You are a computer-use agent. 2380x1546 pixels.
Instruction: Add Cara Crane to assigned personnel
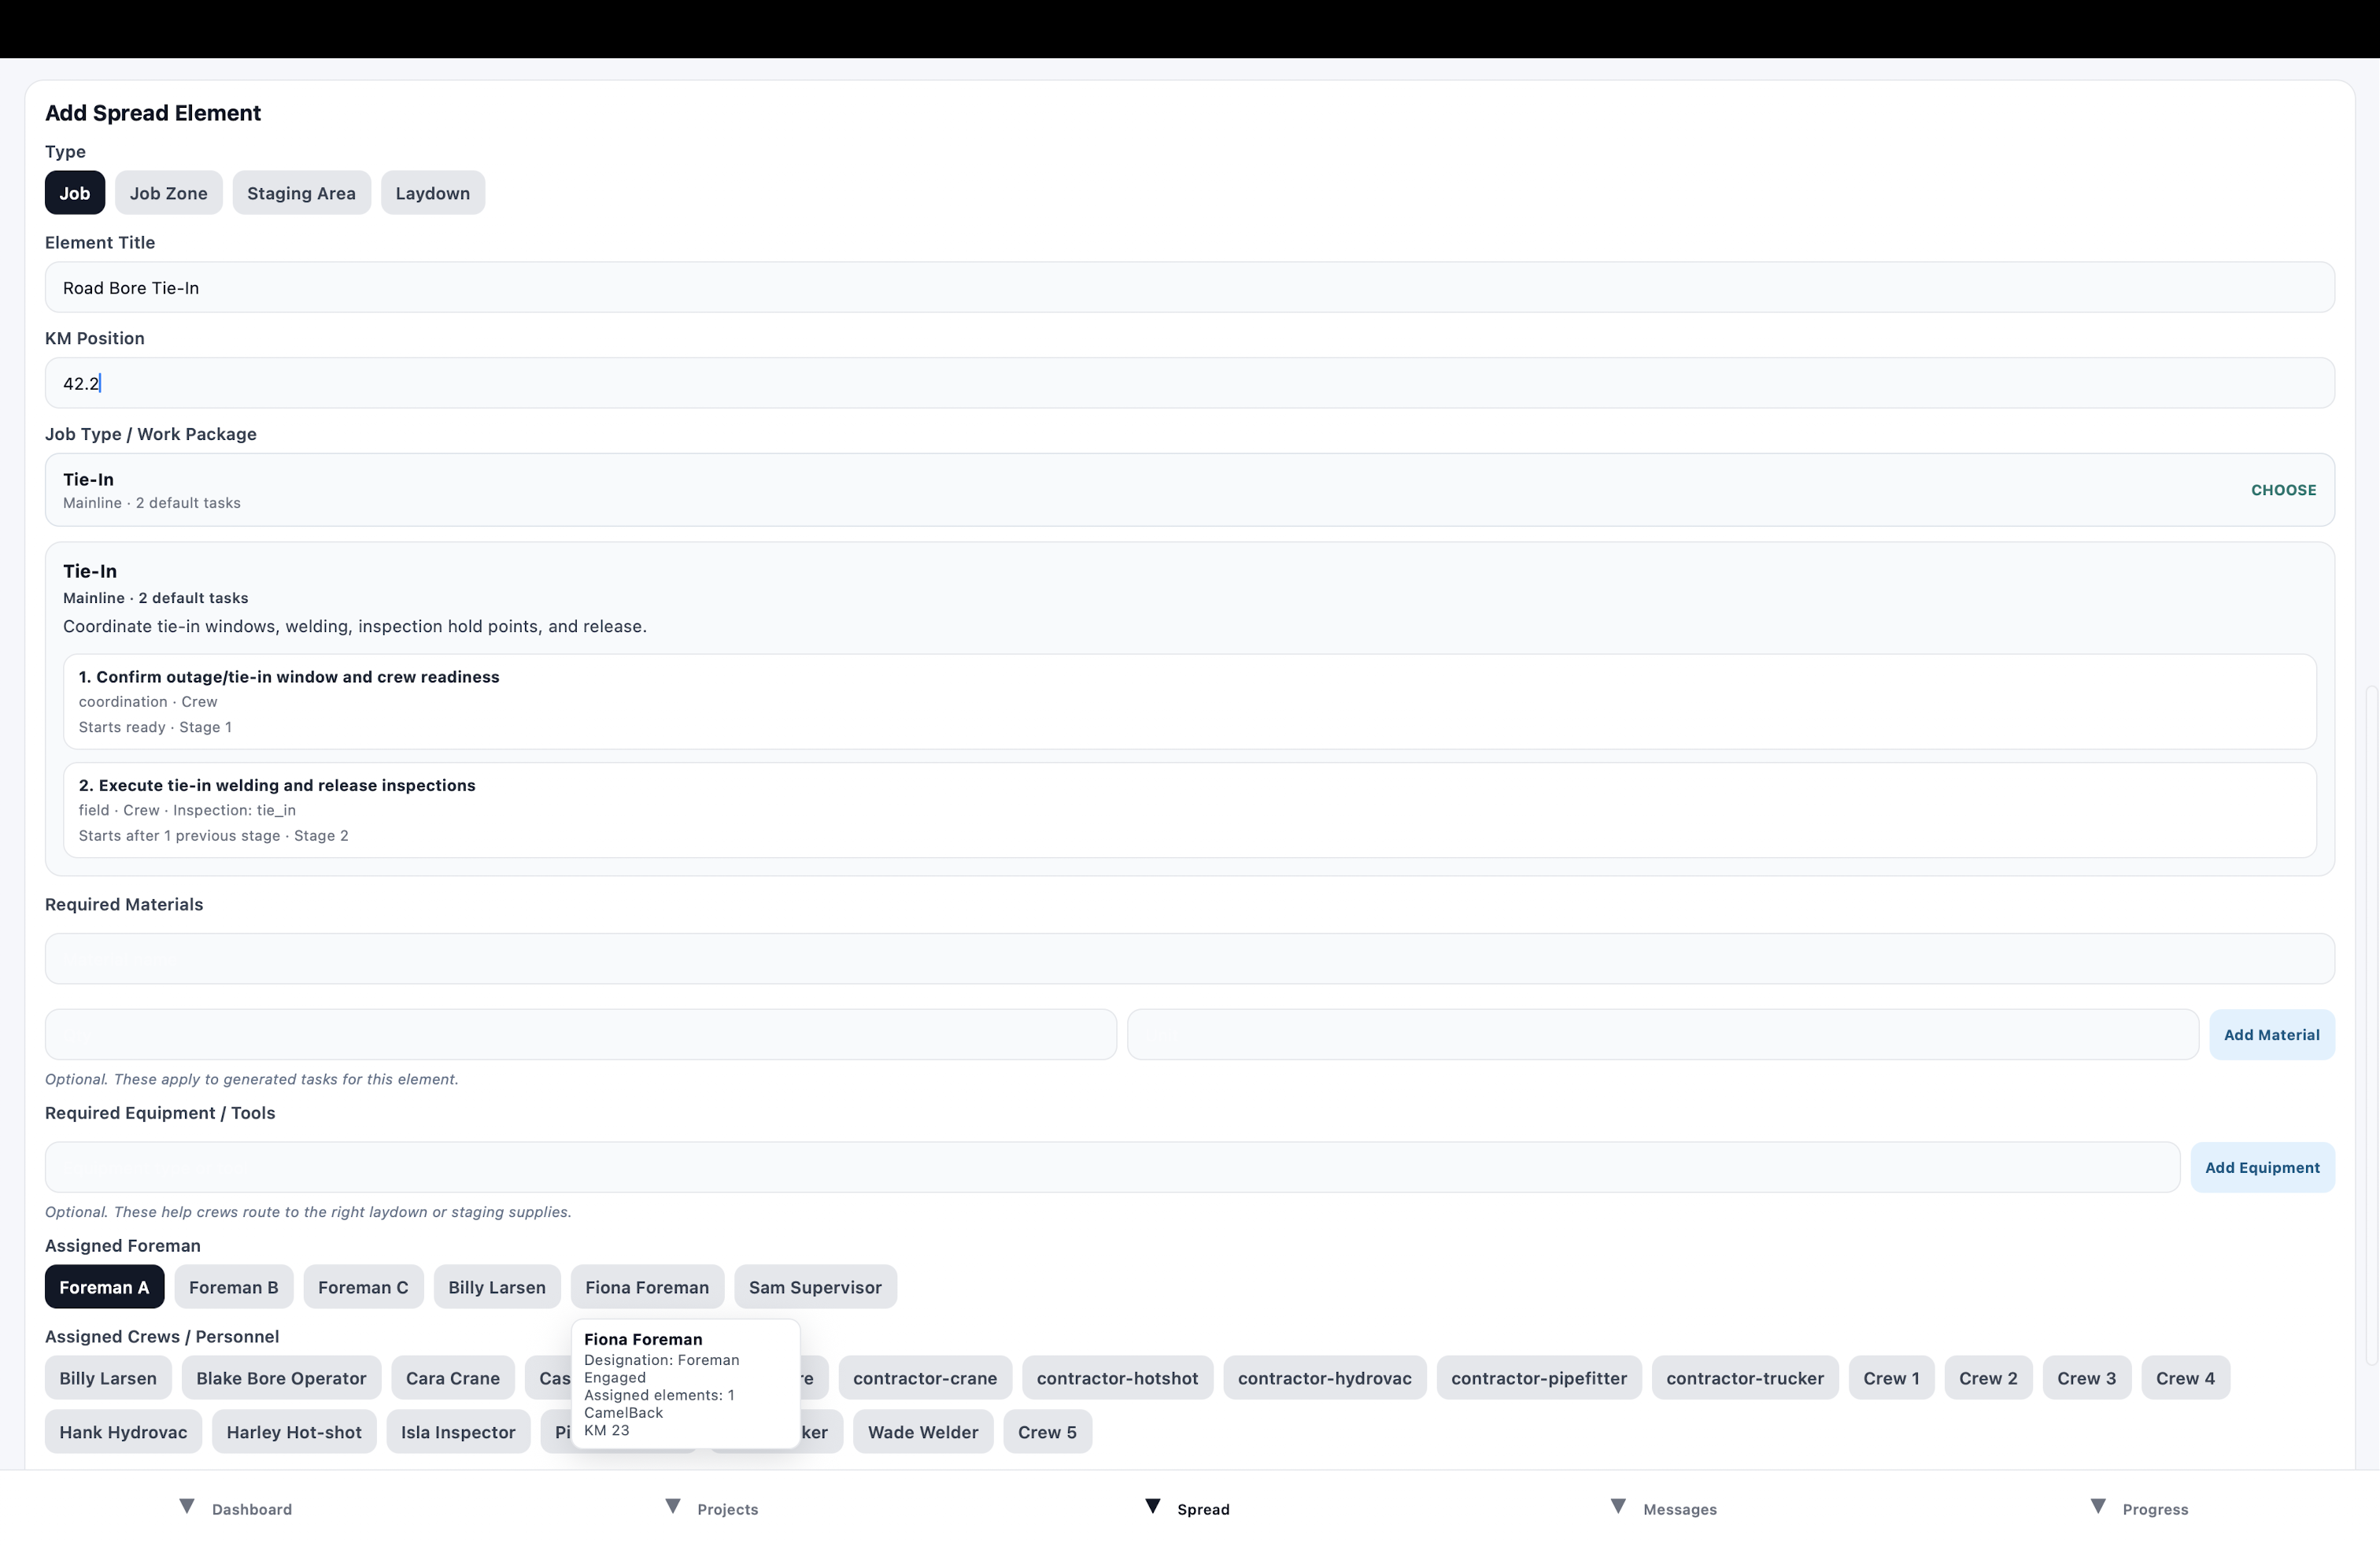click(453, 1378)
